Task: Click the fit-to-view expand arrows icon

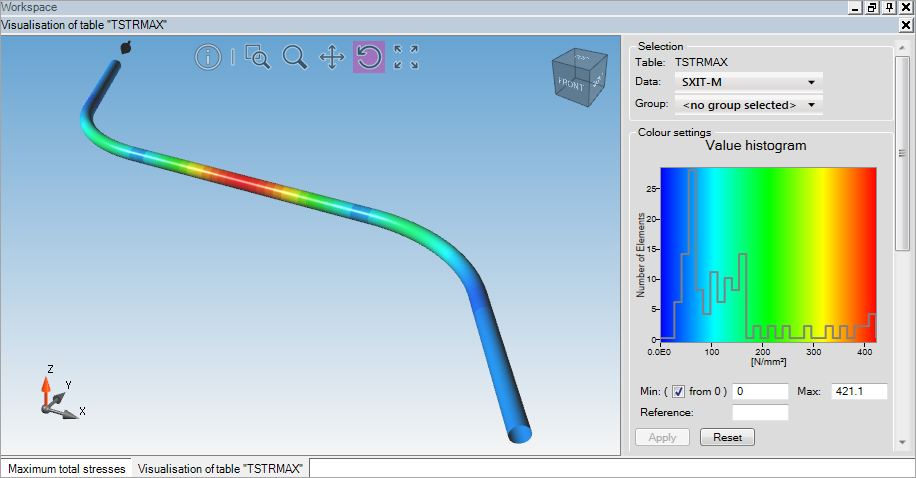Action: (x=405, y=58)
